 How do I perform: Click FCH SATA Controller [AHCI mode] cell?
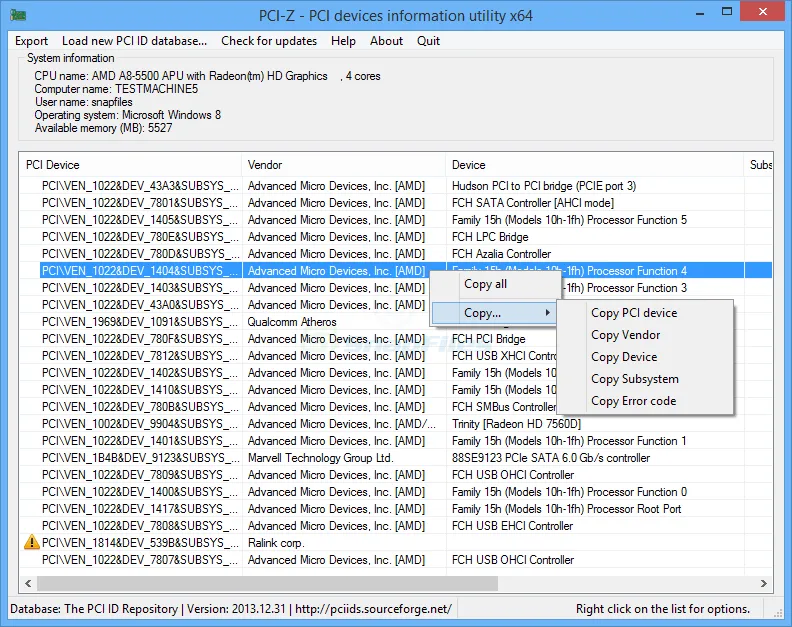[533, 203]
